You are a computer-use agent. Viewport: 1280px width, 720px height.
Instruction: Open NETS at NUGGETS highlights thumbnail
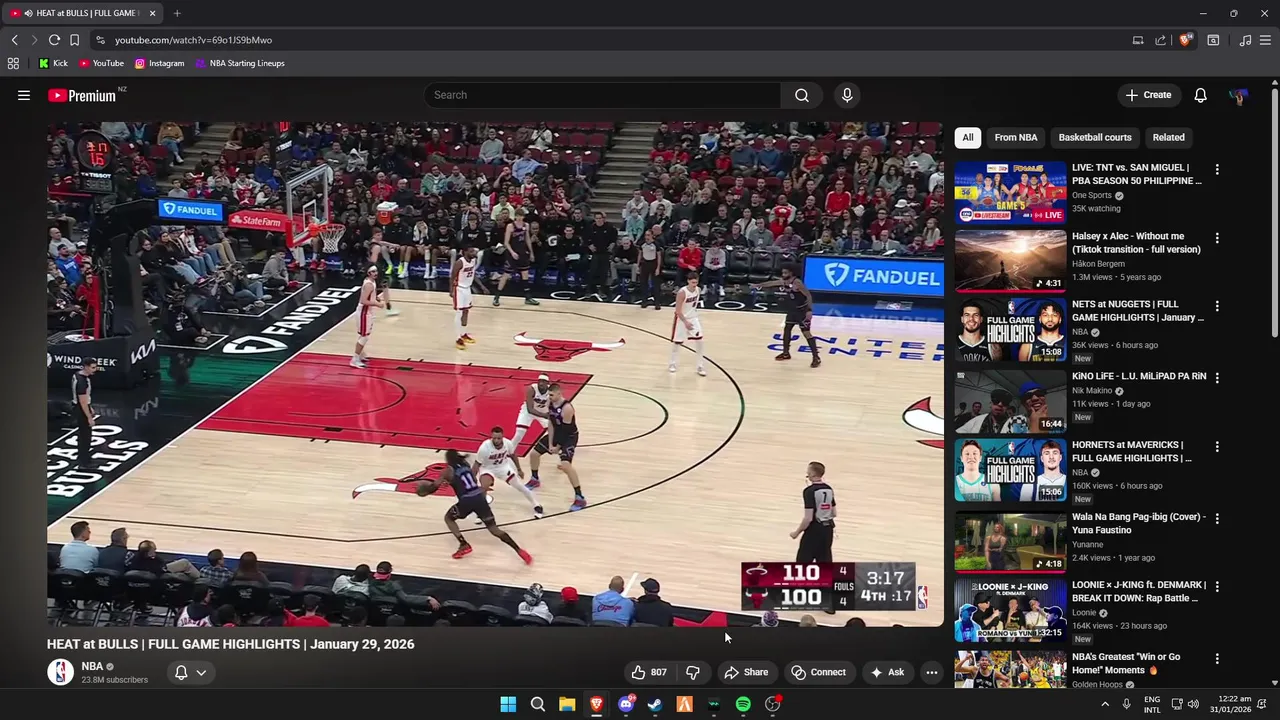coord(1010,329)
